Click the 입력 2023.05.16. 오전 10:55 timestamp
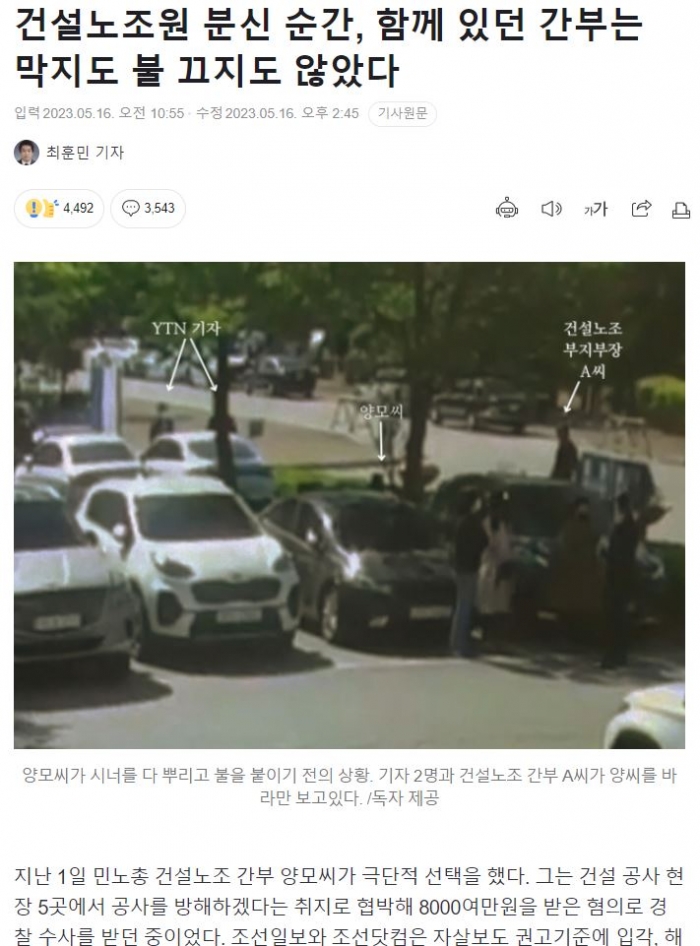This screenshot has width=700, height=946. [x=100, y=113]
